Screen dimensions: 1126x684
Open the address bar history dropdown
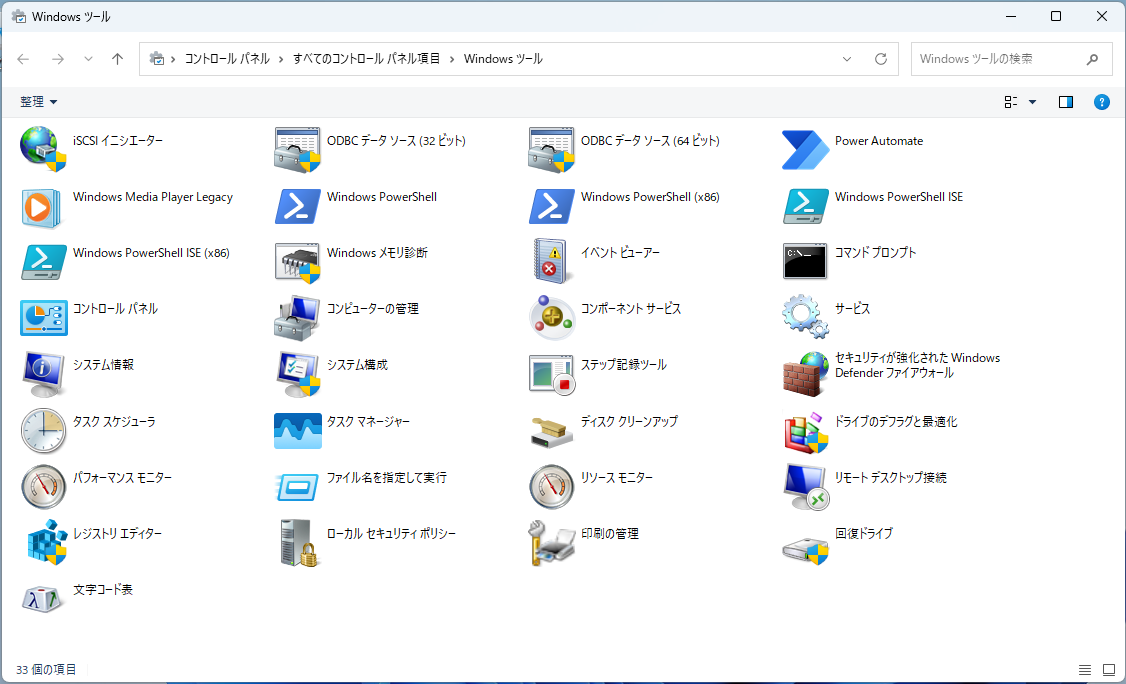847,59
